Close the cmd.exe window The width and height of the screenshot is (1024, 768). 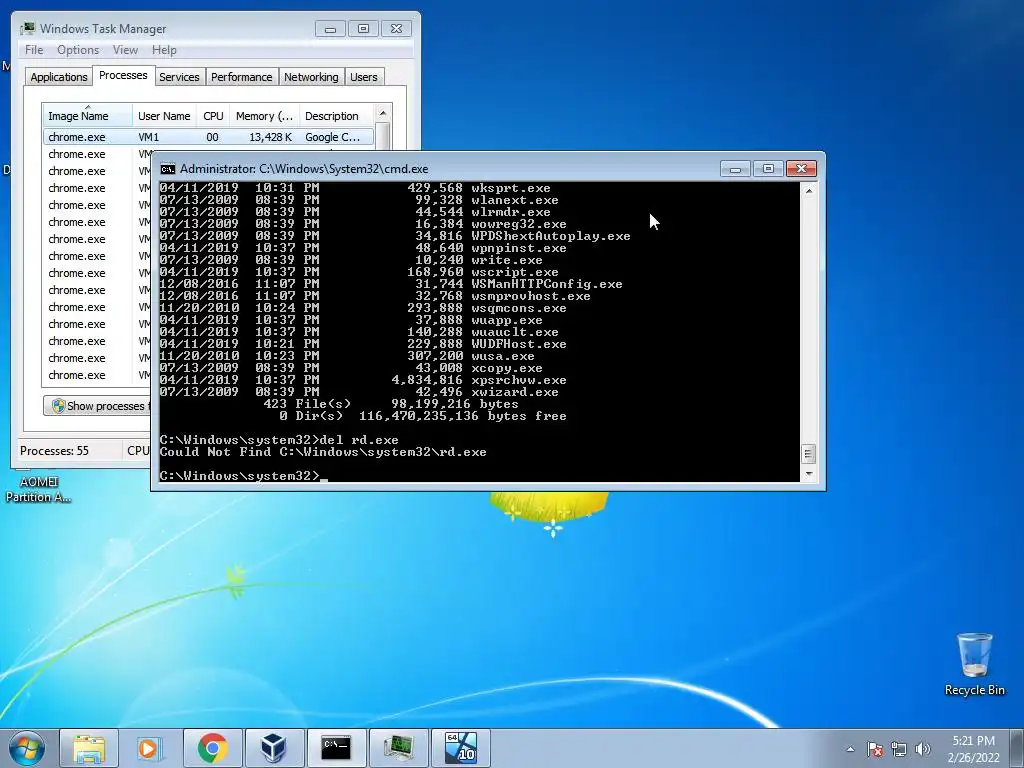(801, 169)
